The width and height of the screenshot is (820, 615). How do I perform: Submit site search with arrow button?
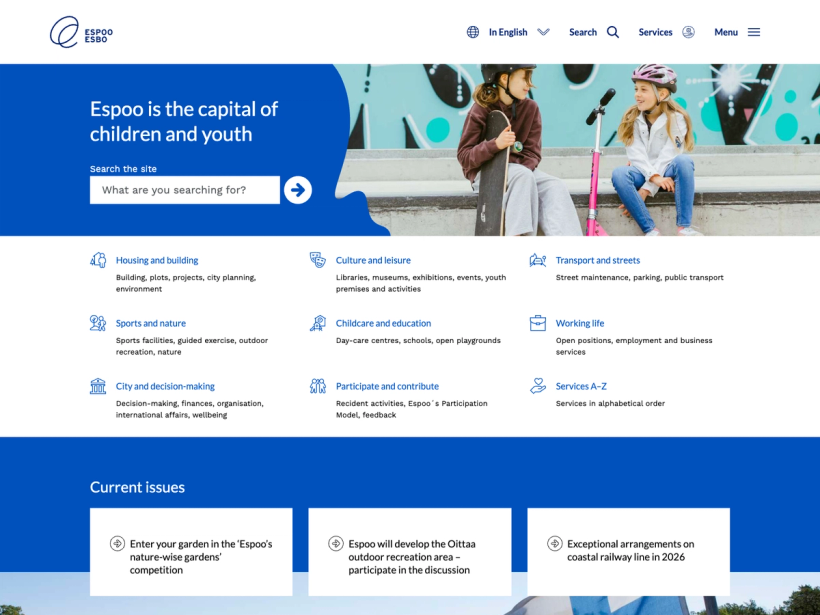(298, 190)
